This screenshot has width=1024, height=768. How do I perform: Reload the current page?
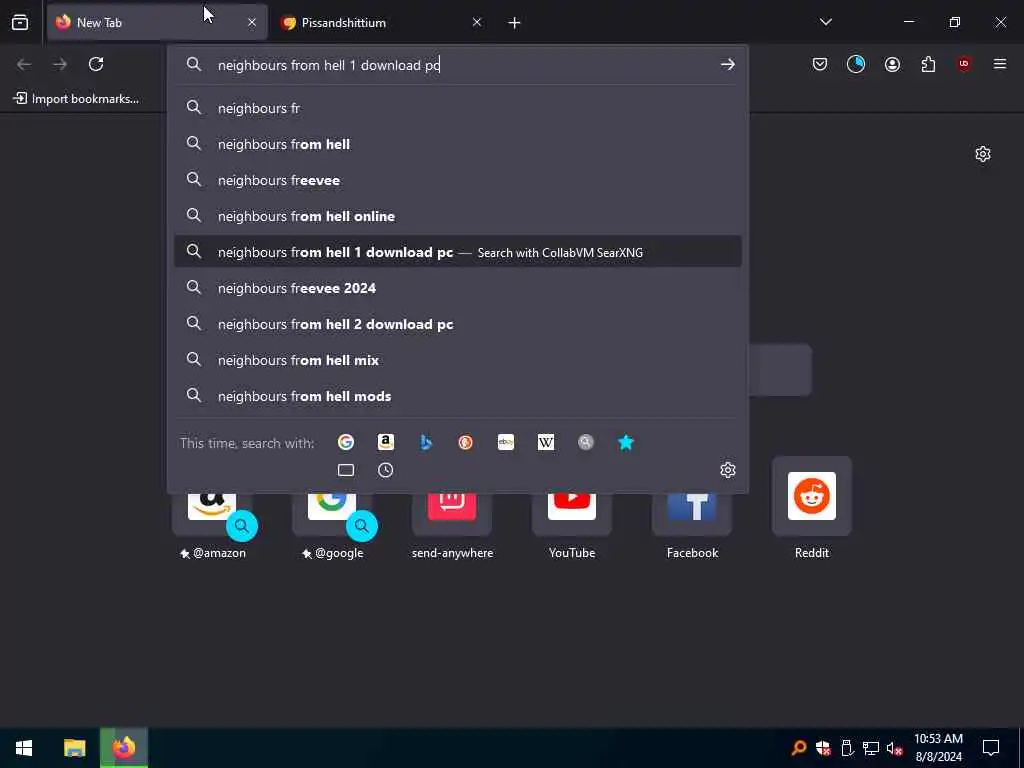point(96,64)
